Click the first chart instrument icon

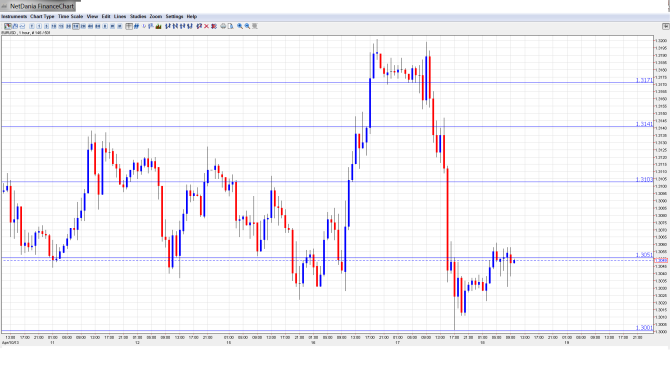tap(8, 26)
